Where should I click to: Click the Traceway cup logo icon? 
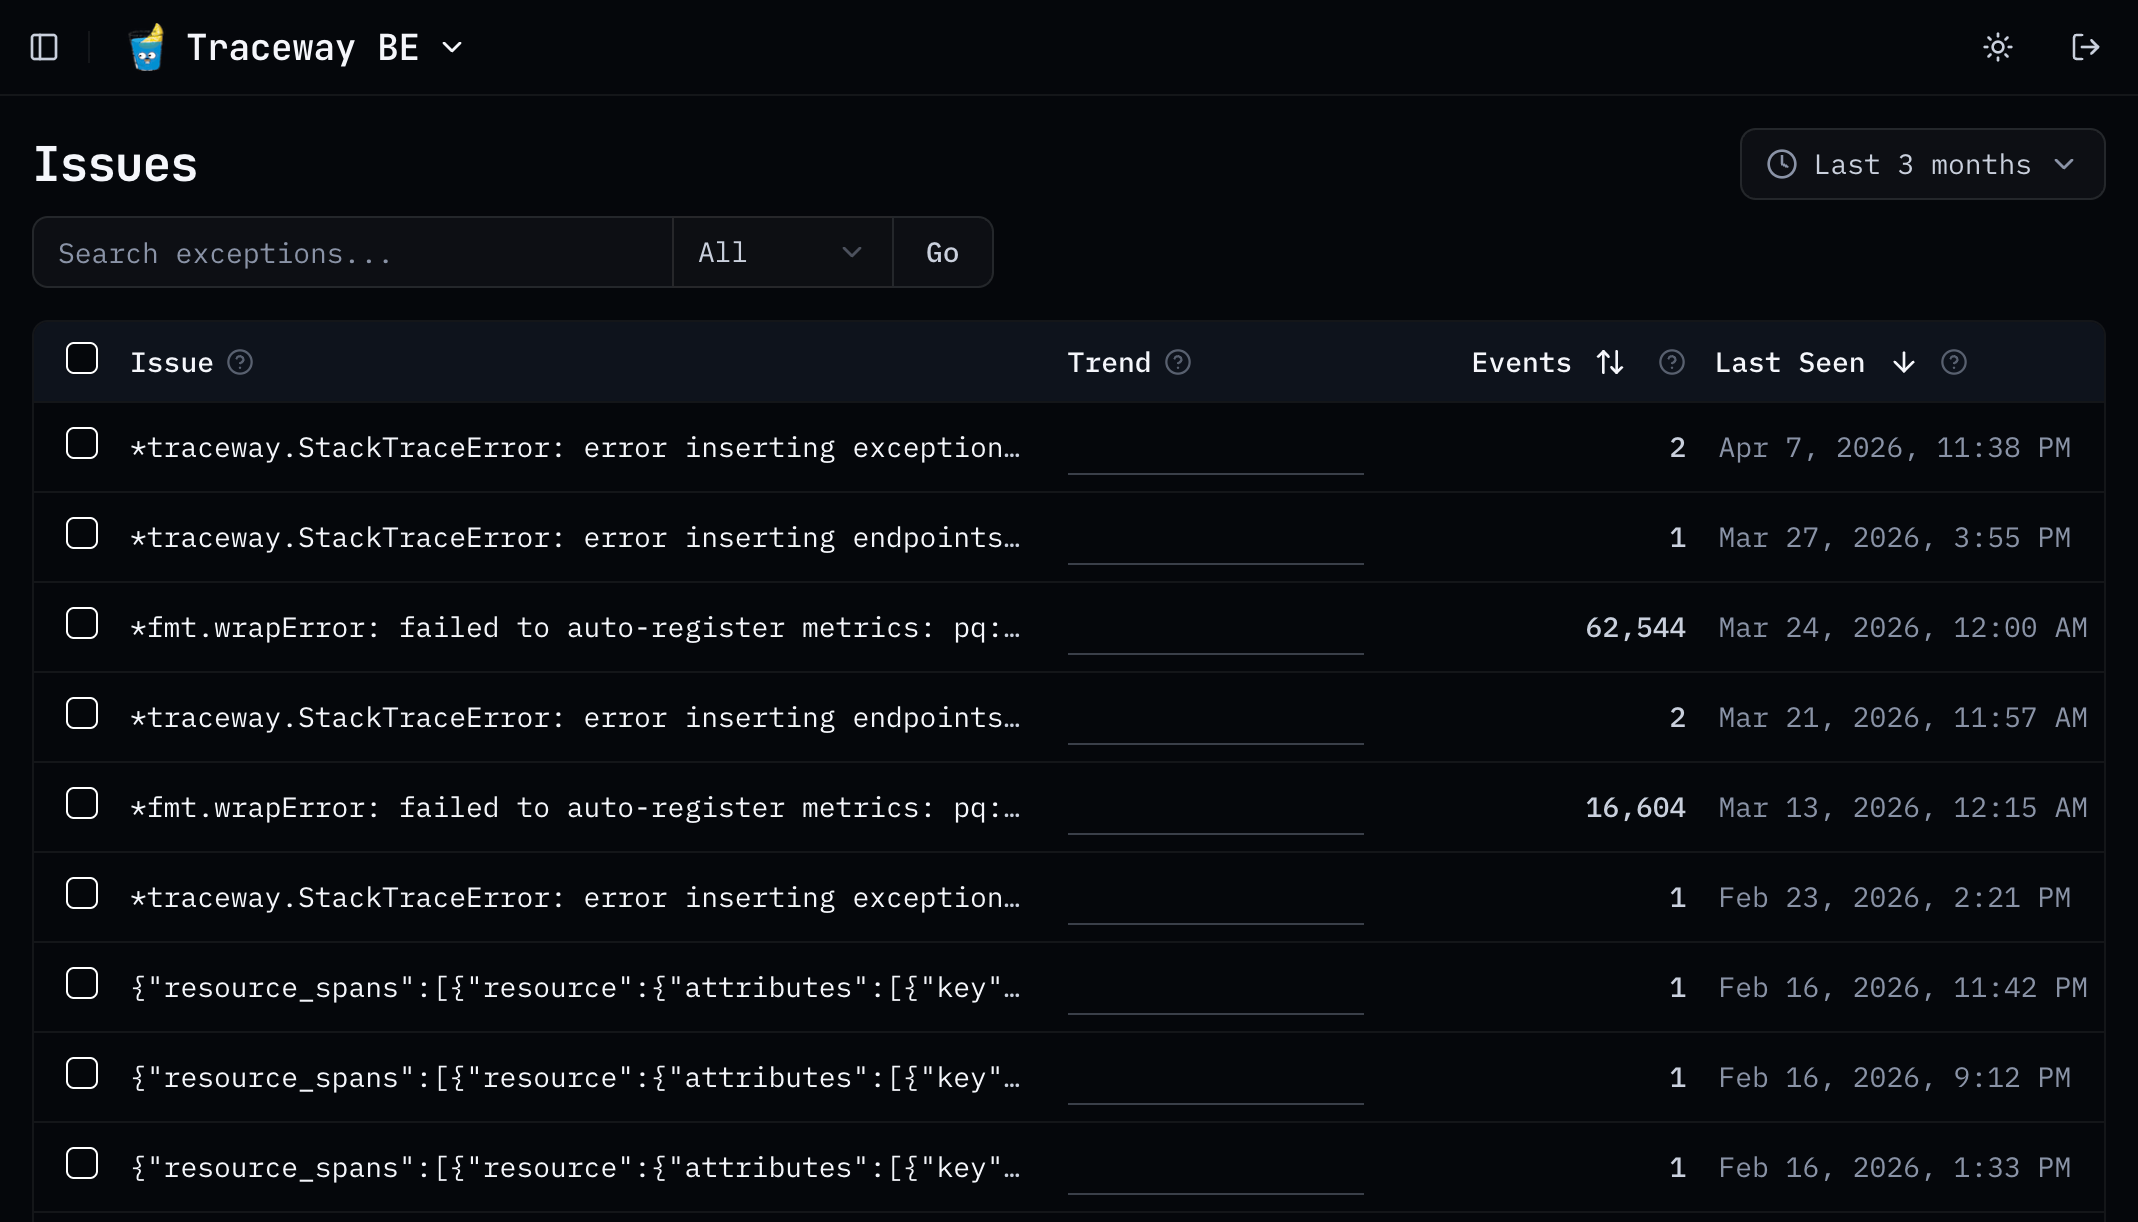147,47
